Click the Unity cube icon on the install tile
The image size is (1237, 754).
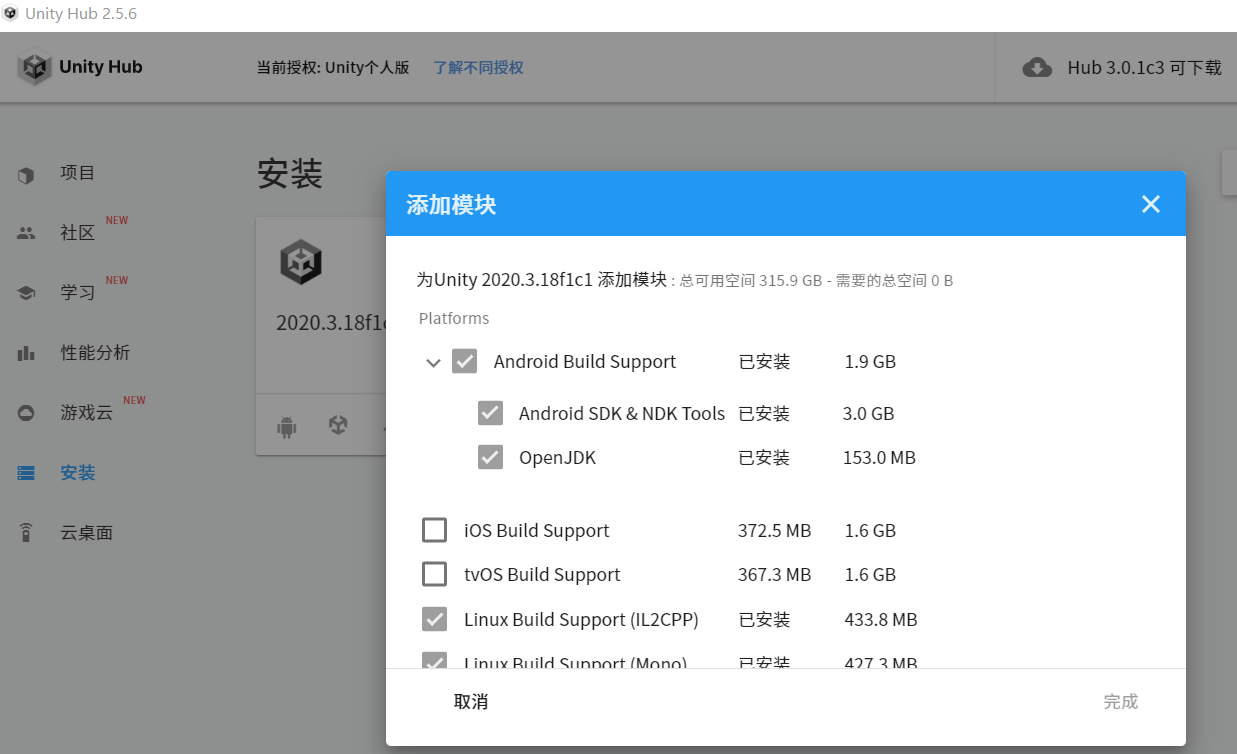coord(338,425)
